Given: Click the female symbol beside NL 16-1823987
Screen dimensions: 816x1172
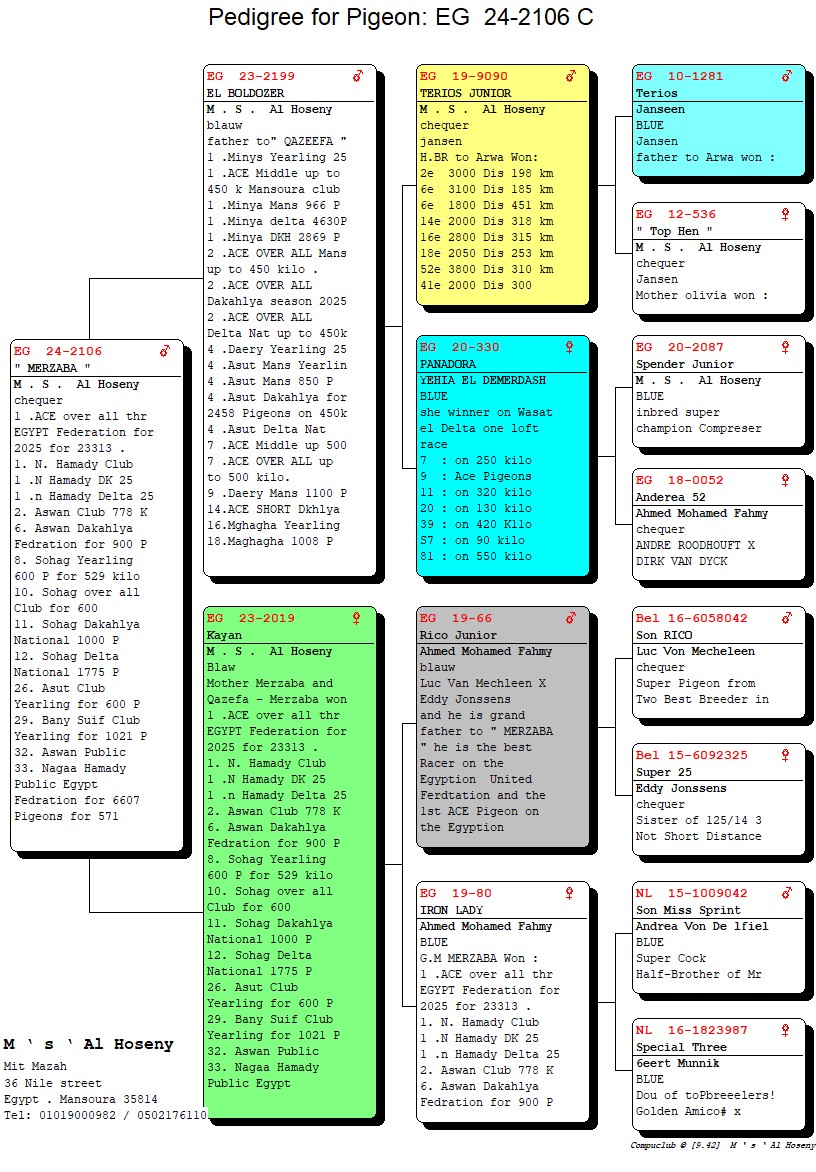Looking at the screenshot, I should pos(786,1030).
